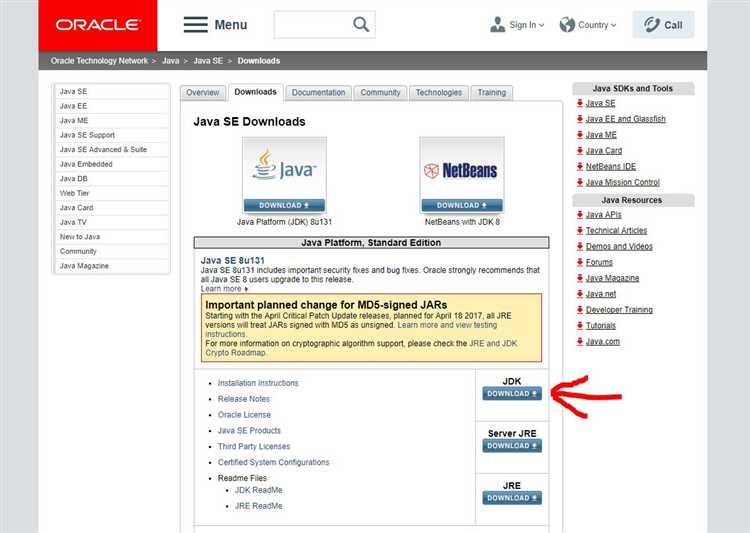Image resolution: width=750 pixels, height=533 pixels.
Task: Open the Technologies tab
Action: coord(439,92)
